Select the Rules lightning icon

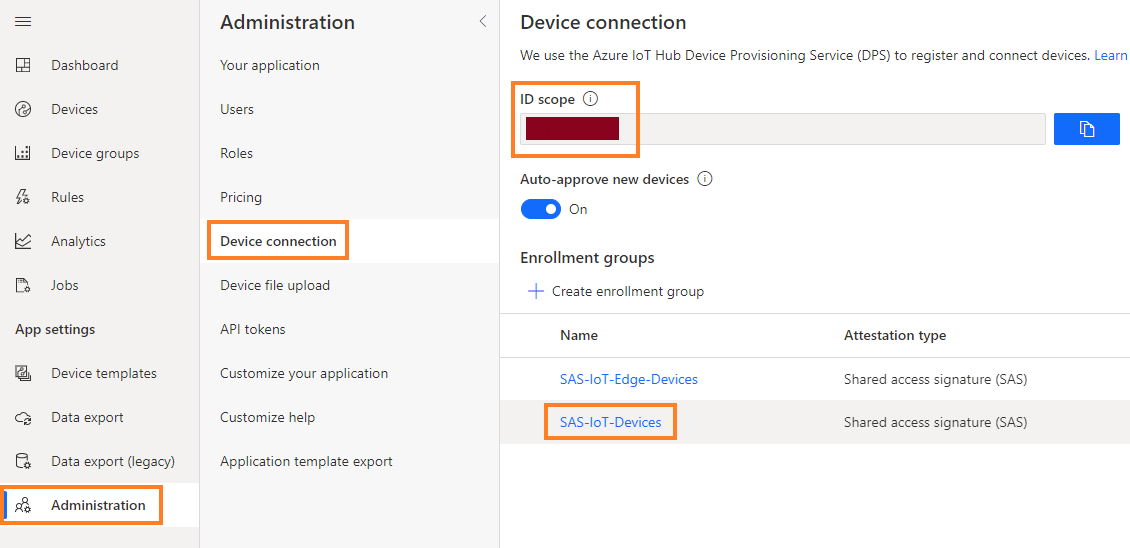pyautogui.click(x=23, y=198)
